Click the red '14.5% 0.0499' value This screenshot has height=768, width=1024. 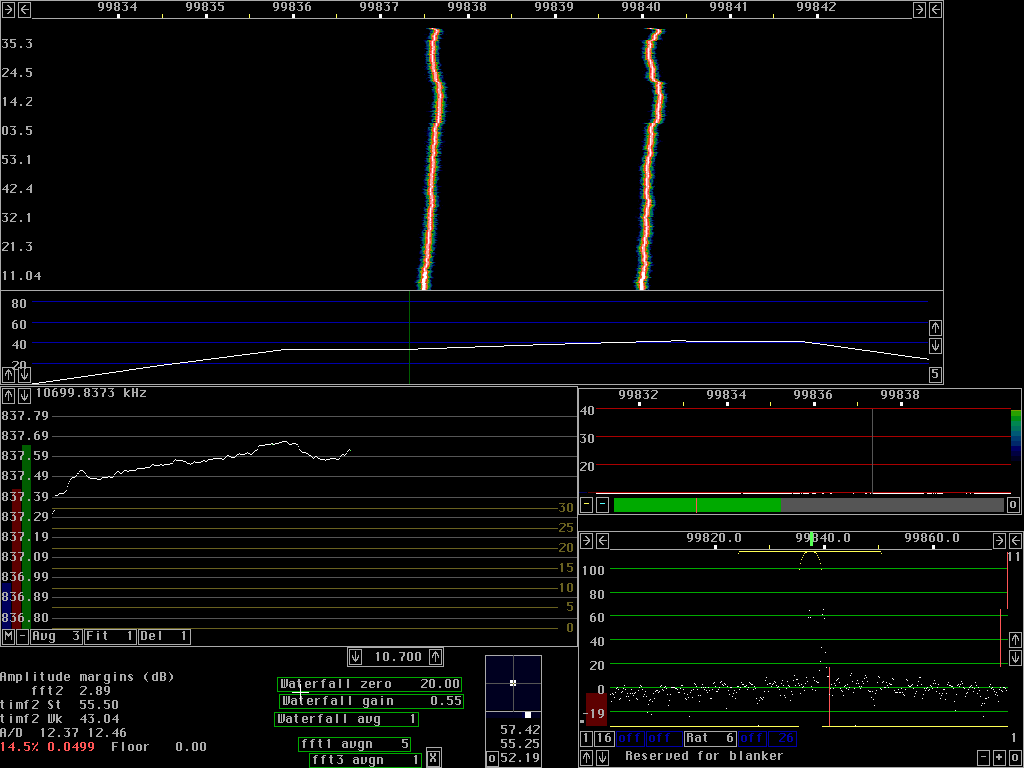click(47, 746)
